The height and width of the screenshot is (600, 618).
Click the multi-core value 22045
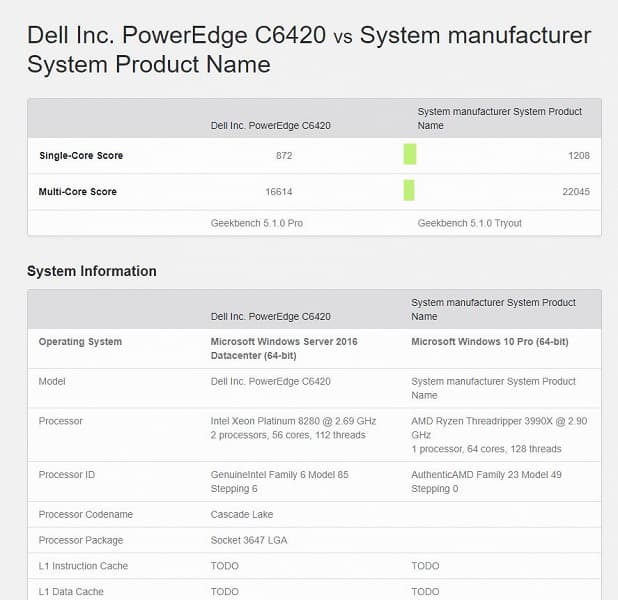574,192
